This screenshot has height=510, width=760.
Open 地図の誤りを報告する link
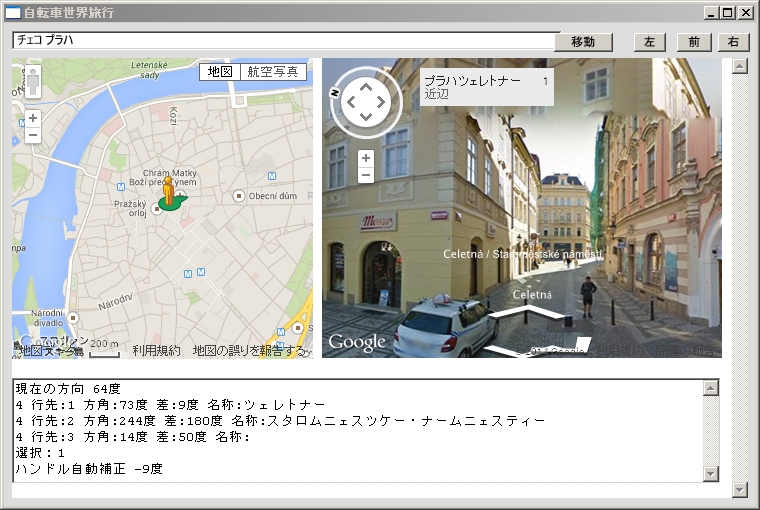click(x=249, y=351)
